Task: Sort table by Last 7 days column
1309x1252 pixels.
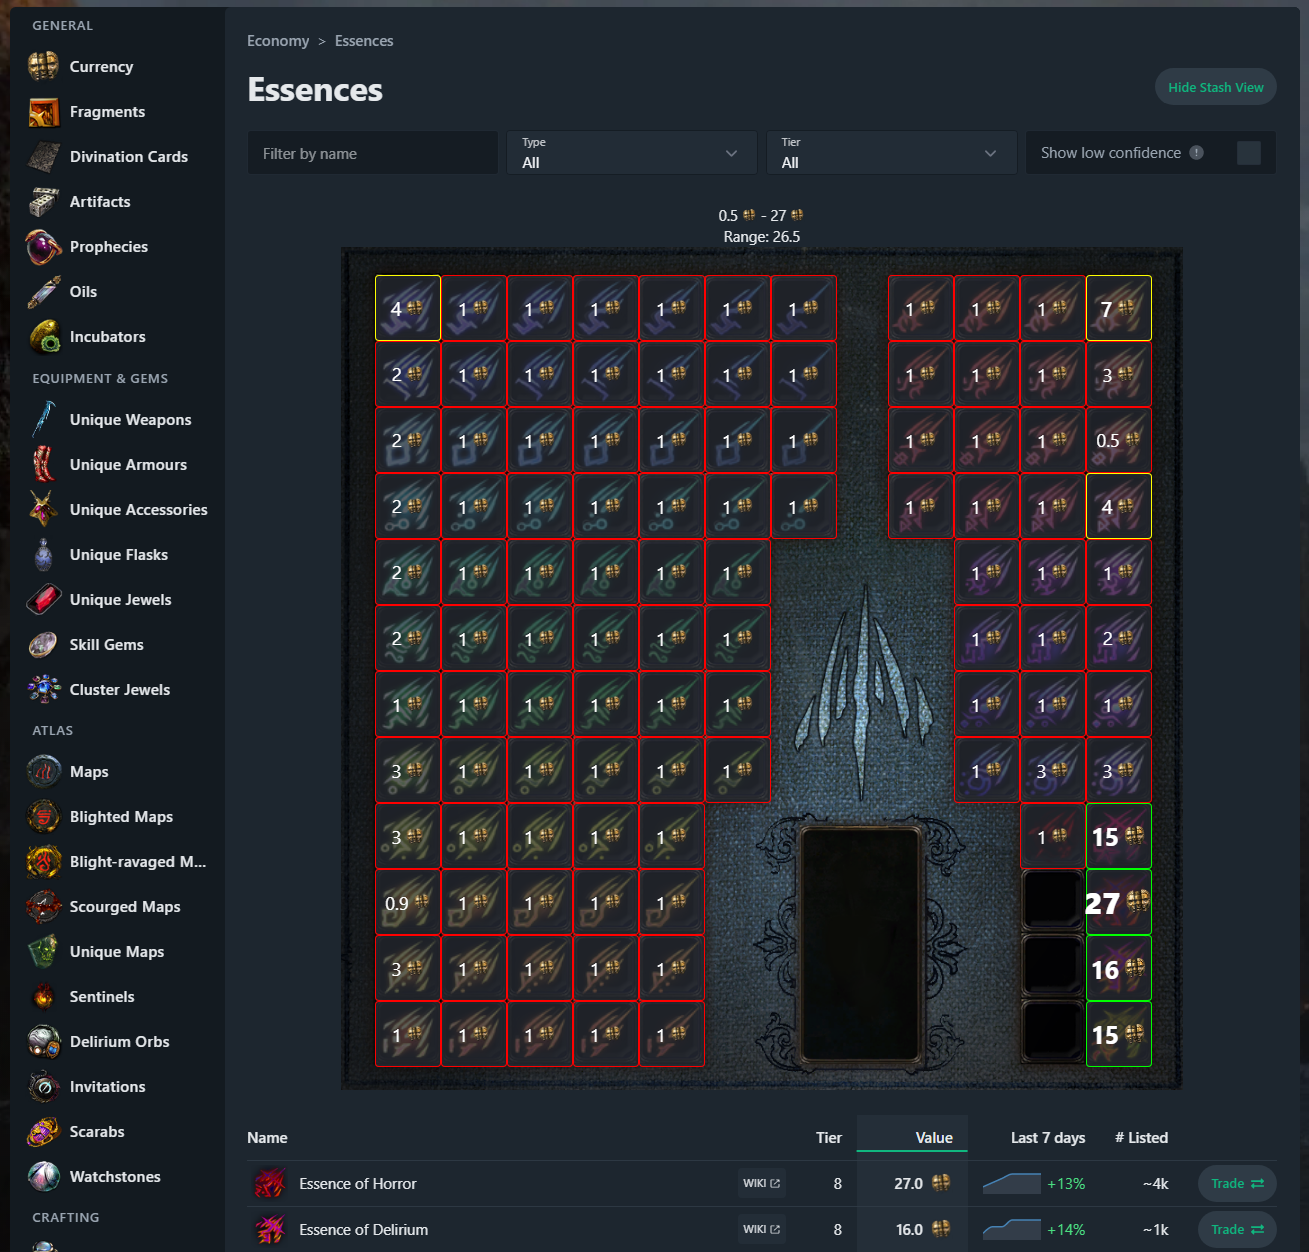Action: [x=1048, y=1137]
